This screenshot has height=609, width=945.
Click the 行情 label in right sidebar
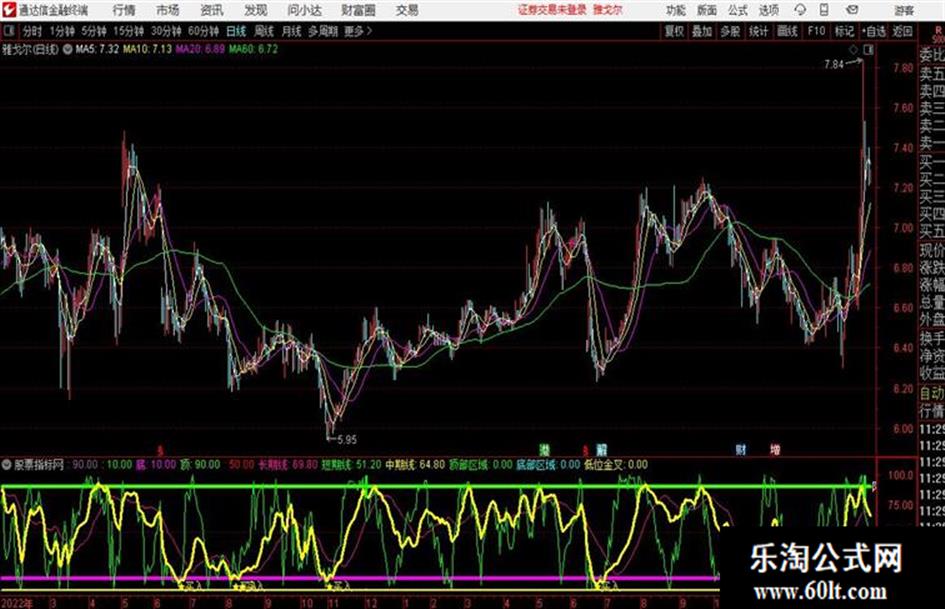coord(932,412)
